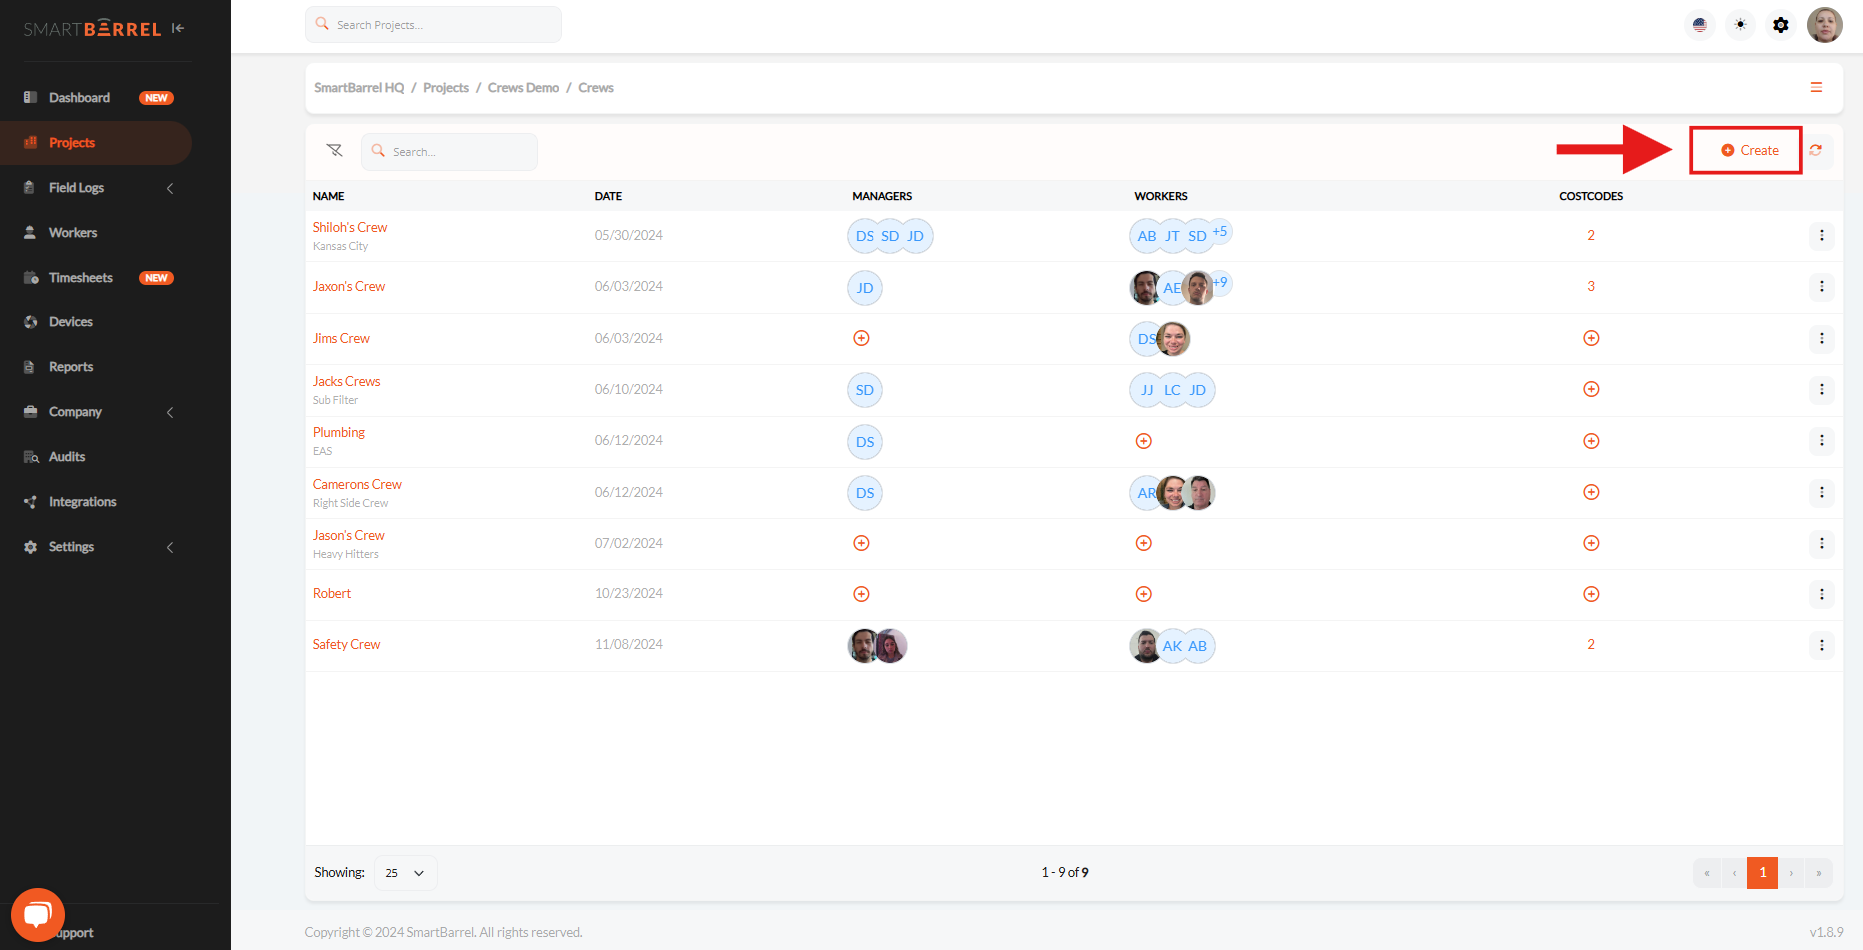Open the Showing 25 rows dropdown
This screenshot has height=950, width=1863.
point(405,873)
